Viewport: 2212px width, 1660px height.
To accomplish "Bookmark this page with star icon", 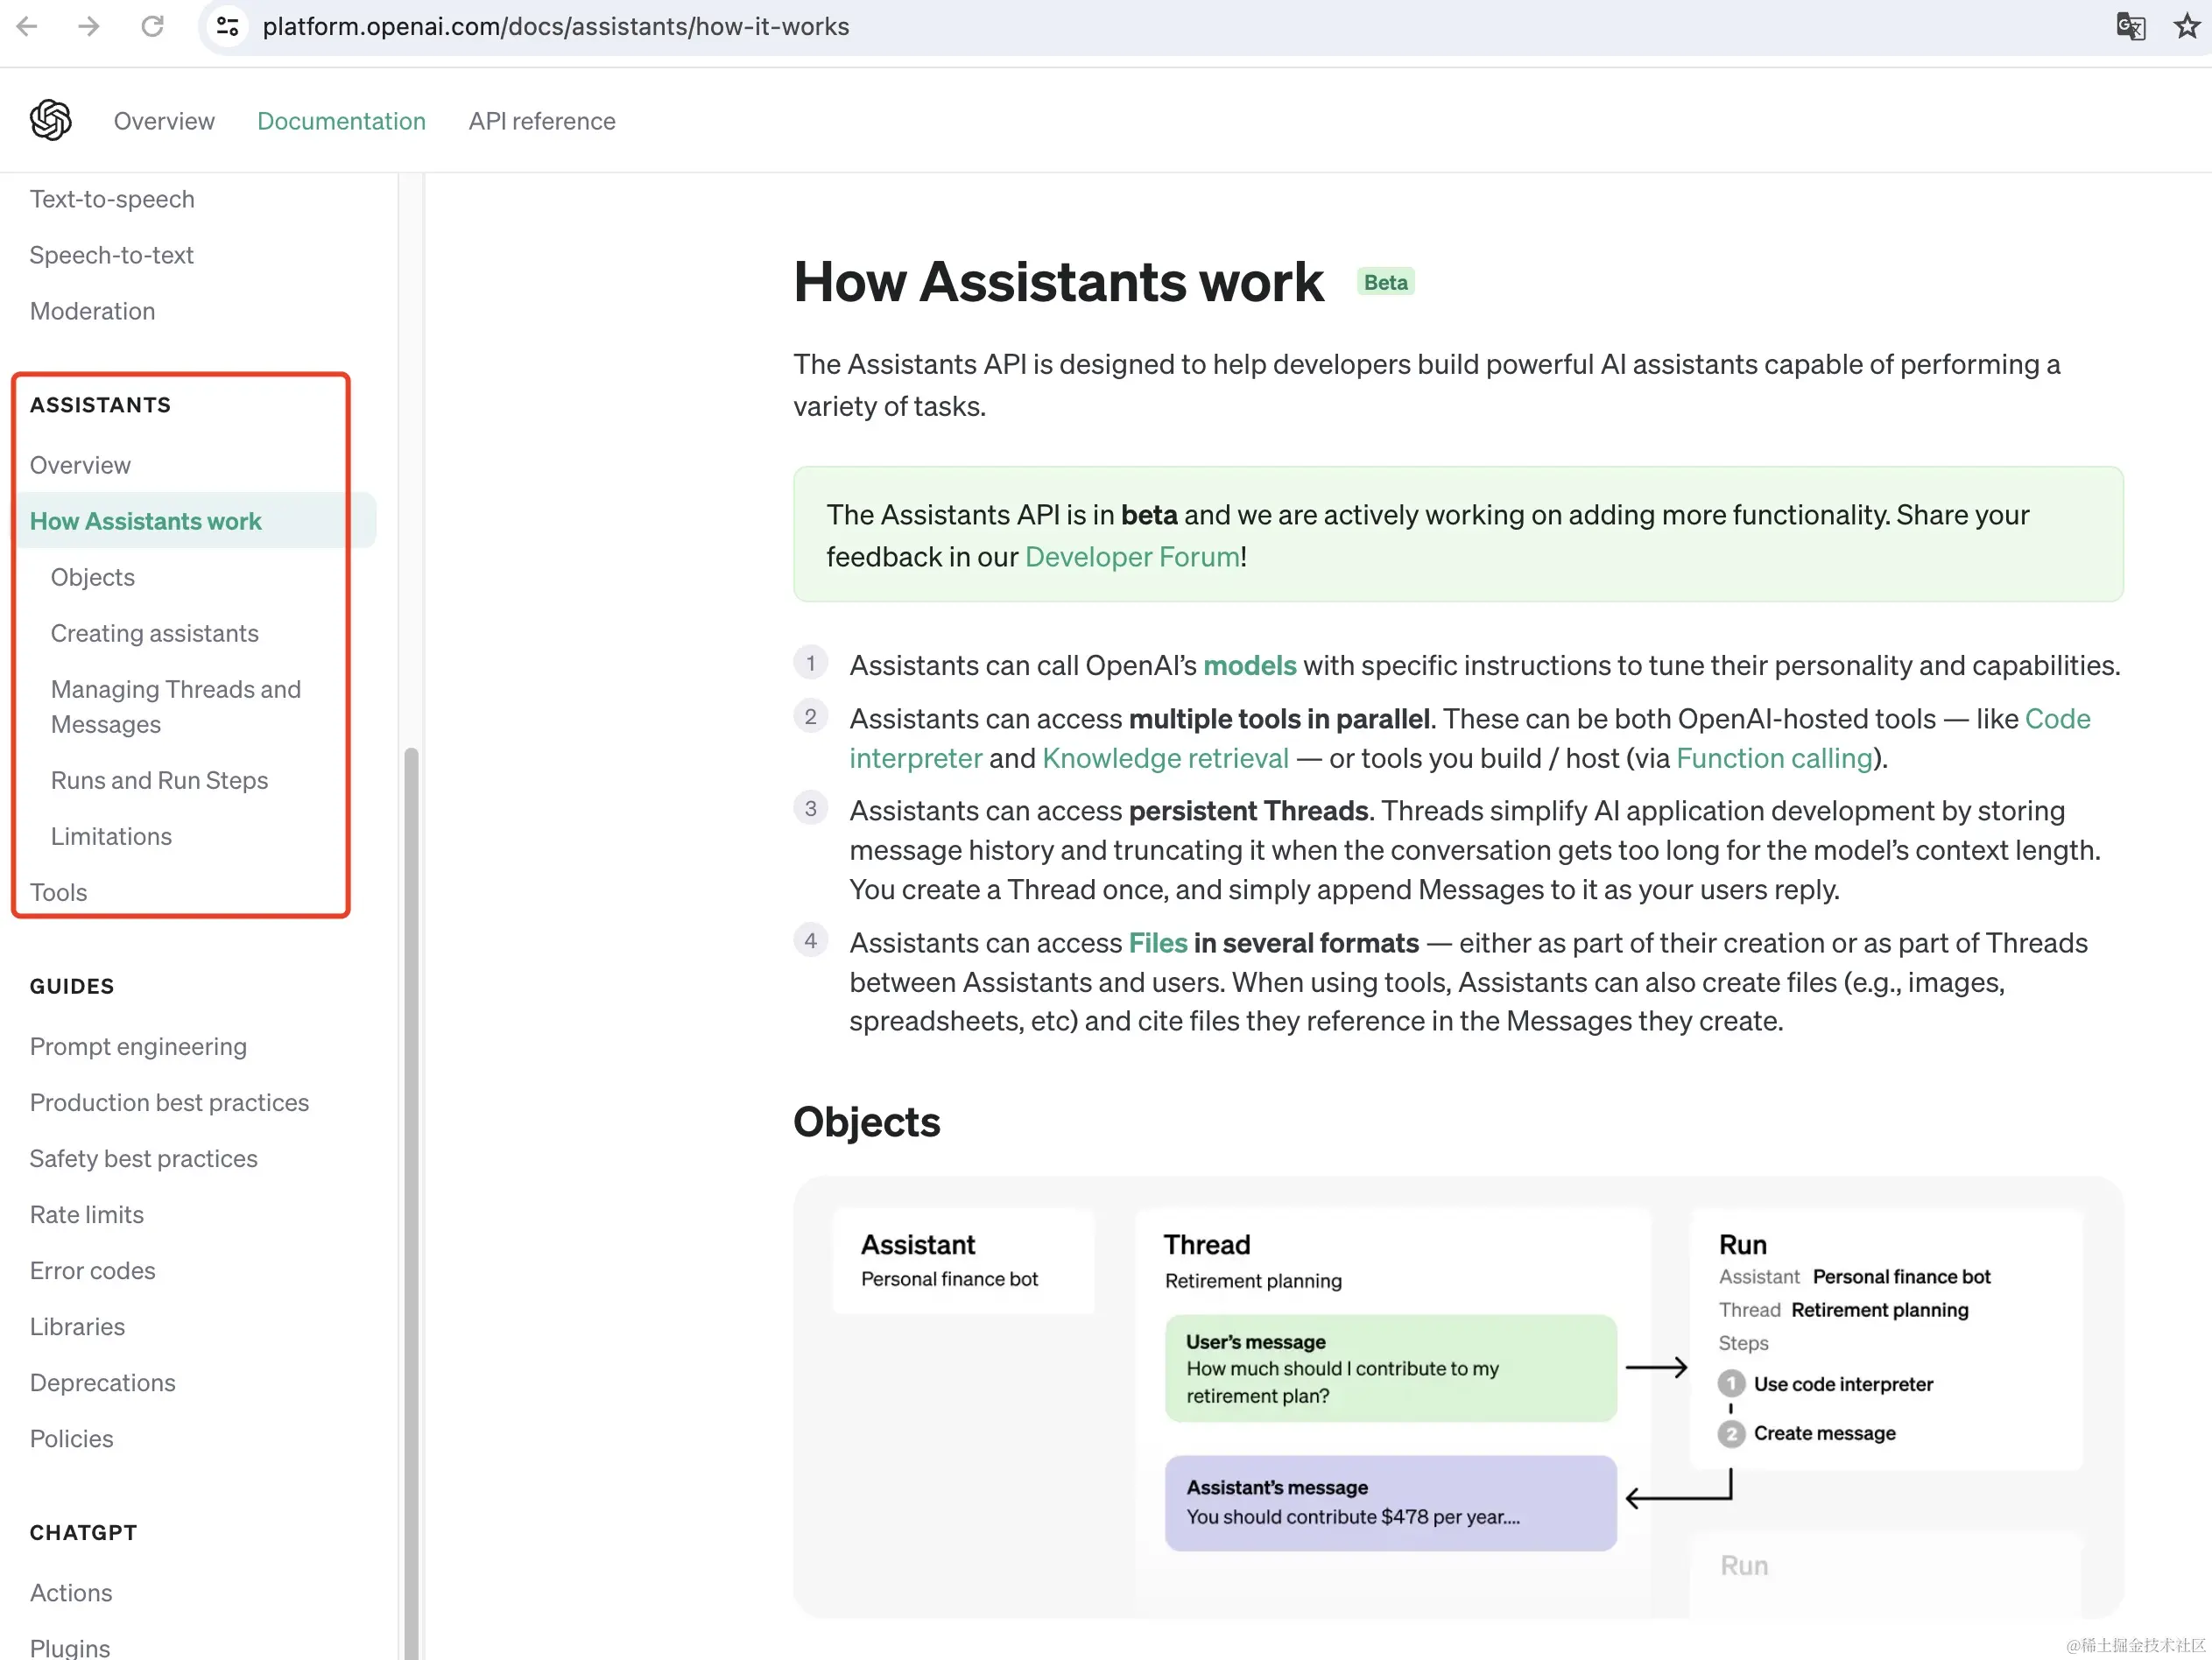I will 2187,26.
